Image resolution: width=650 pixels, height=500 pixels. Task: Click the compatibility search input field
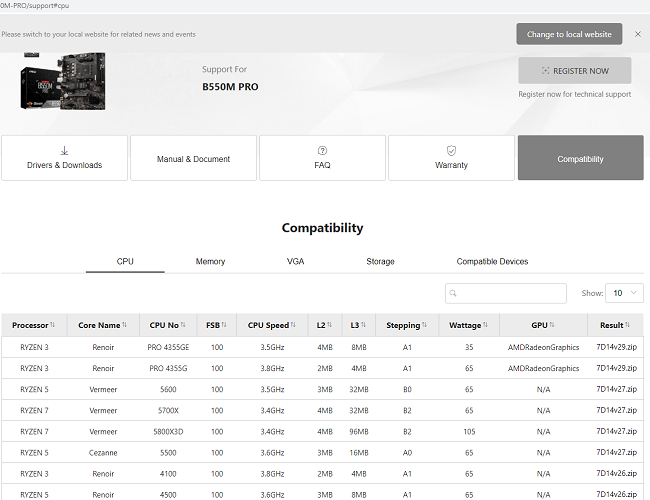[x=506, y=293]
